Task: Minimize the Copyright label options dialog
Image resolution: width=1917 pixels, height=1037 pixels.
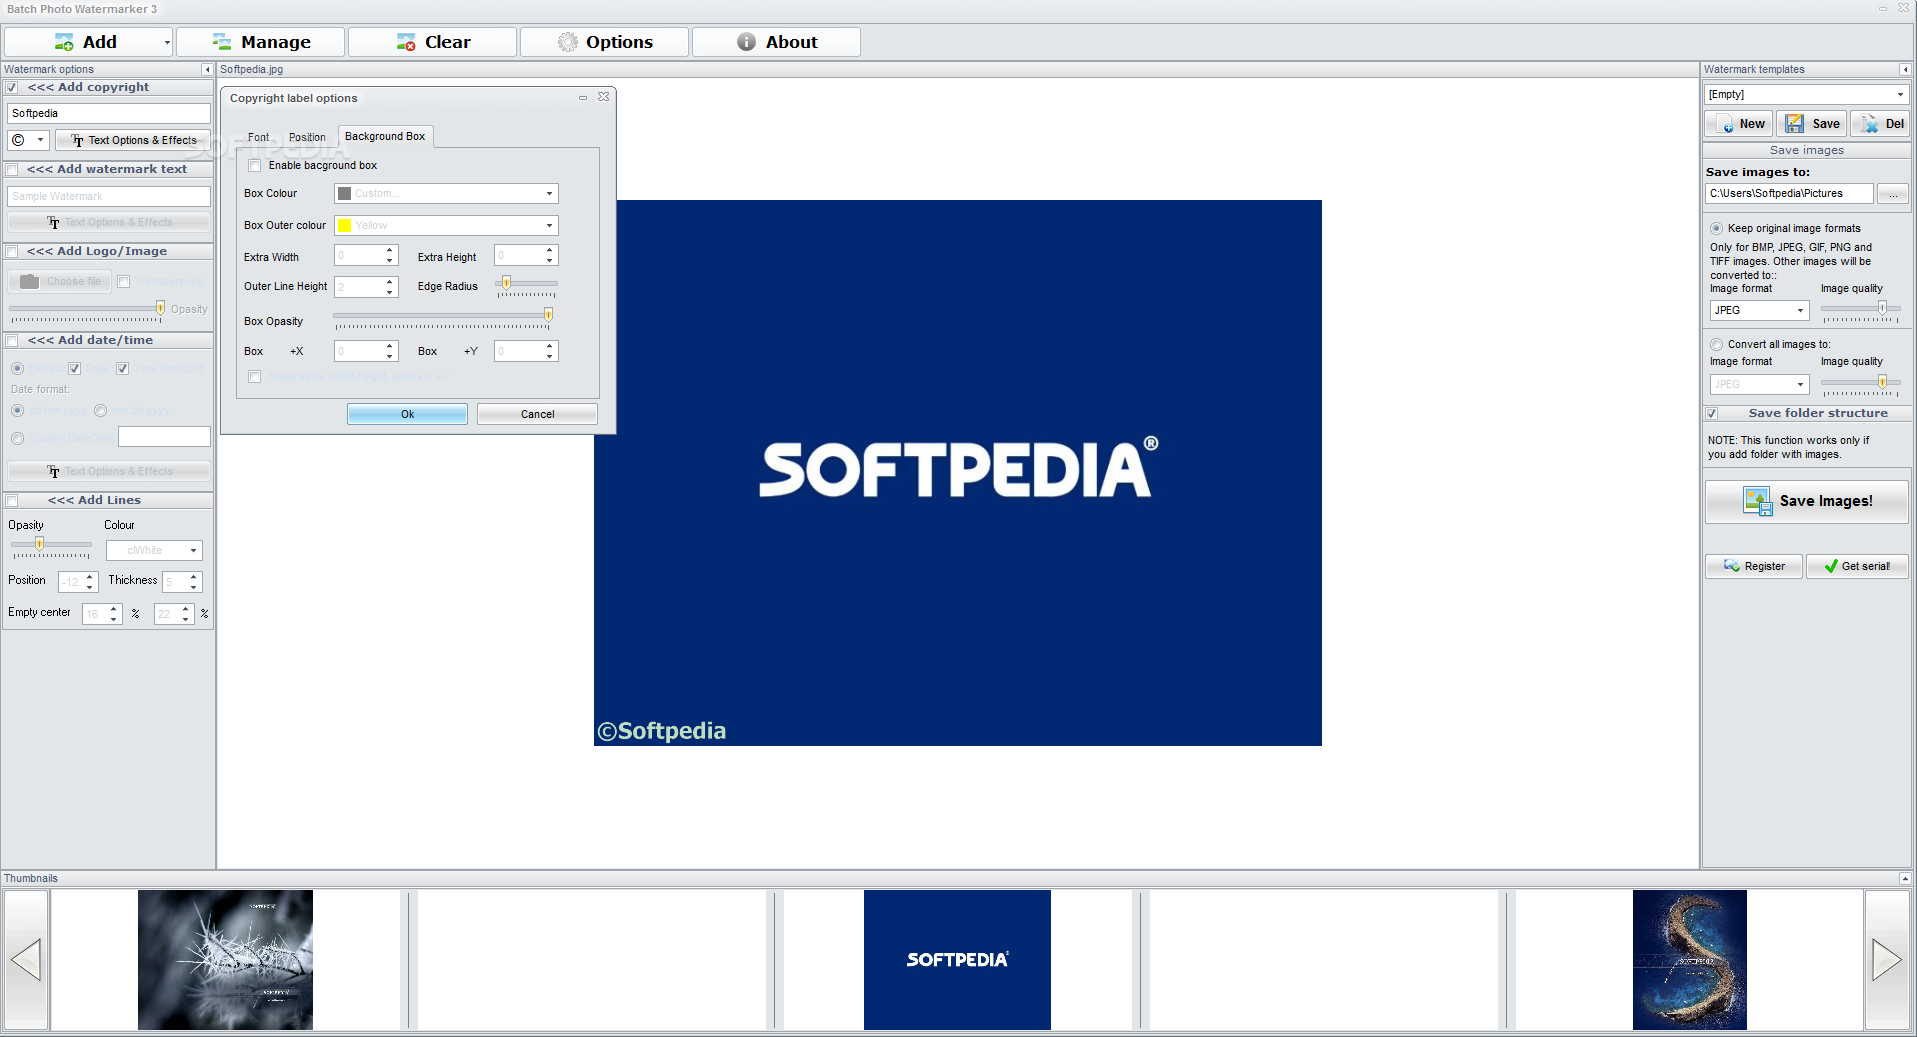Action: [x=582, y=98]
